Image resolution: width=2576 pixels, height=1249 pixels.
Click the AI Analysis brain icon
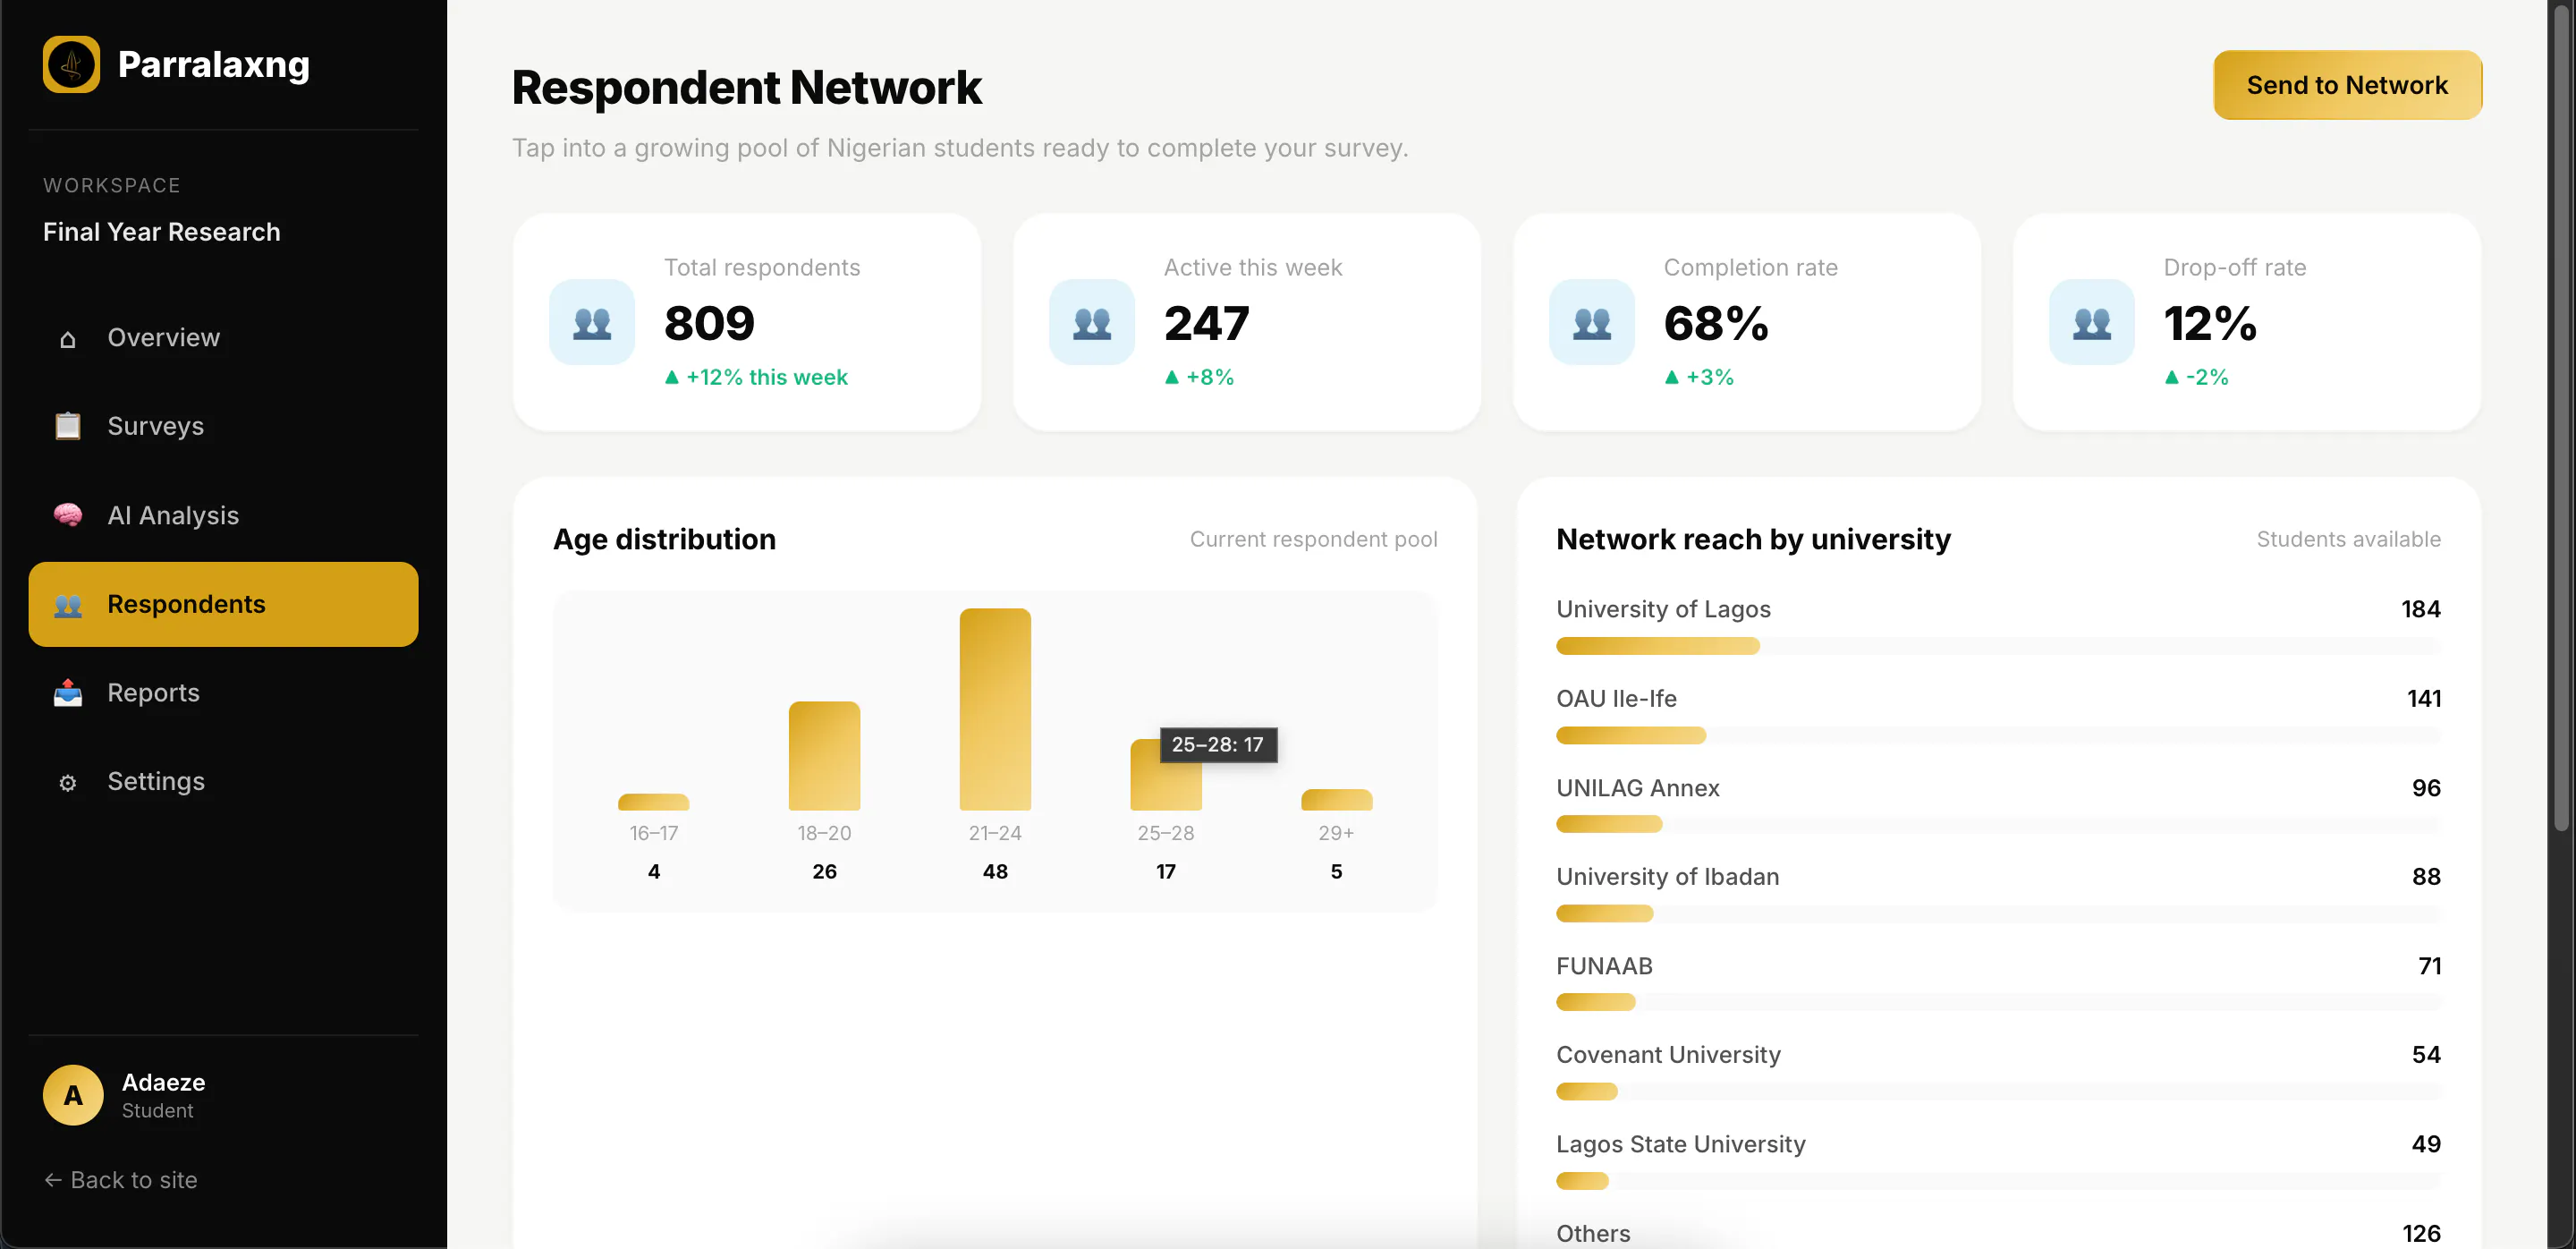pos(68,515)
